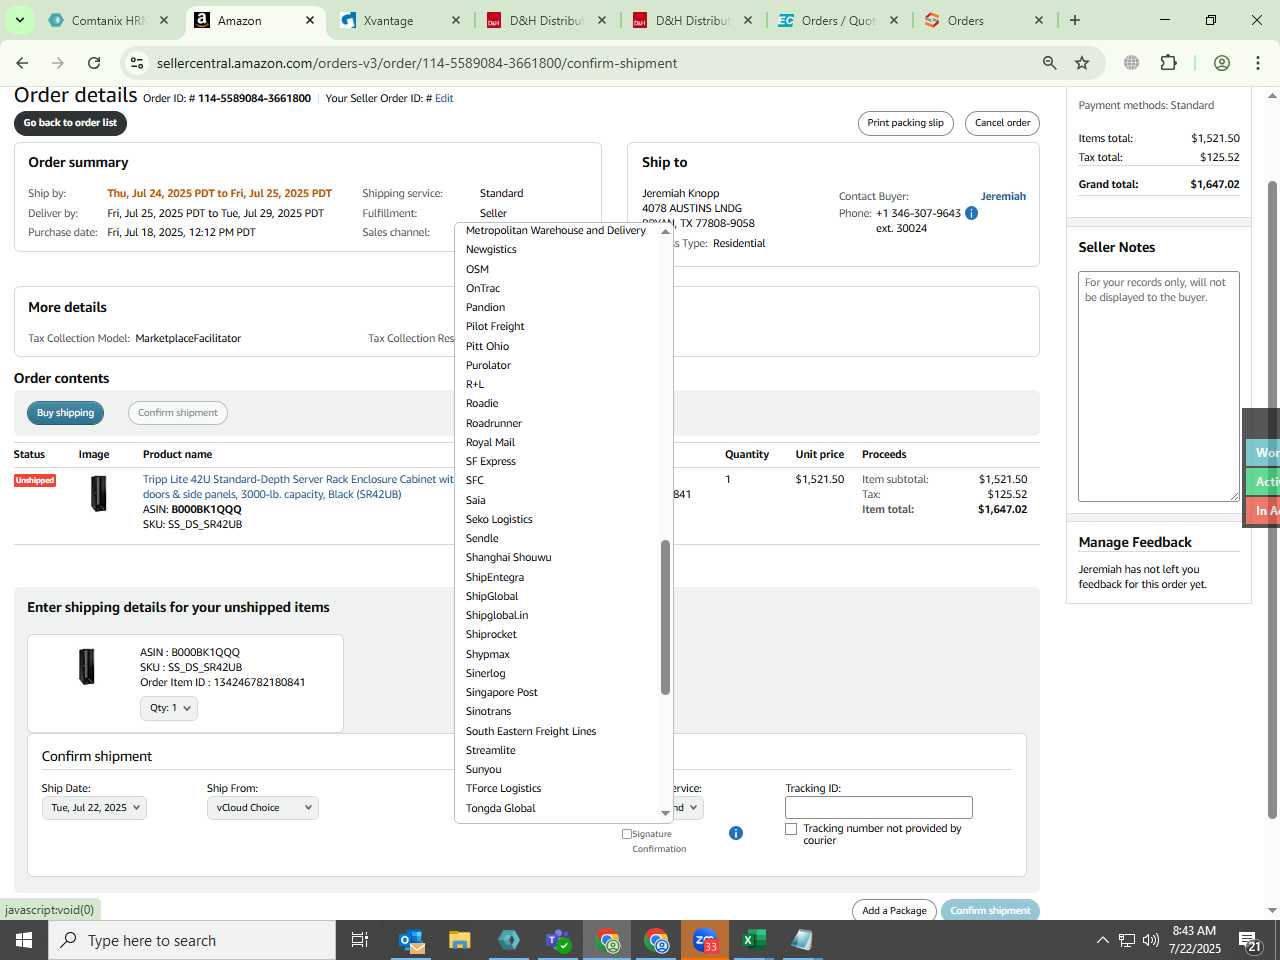Select OnTrac from the carrier list
This screenshot has width=1280, height=960.
pos(483,288)
